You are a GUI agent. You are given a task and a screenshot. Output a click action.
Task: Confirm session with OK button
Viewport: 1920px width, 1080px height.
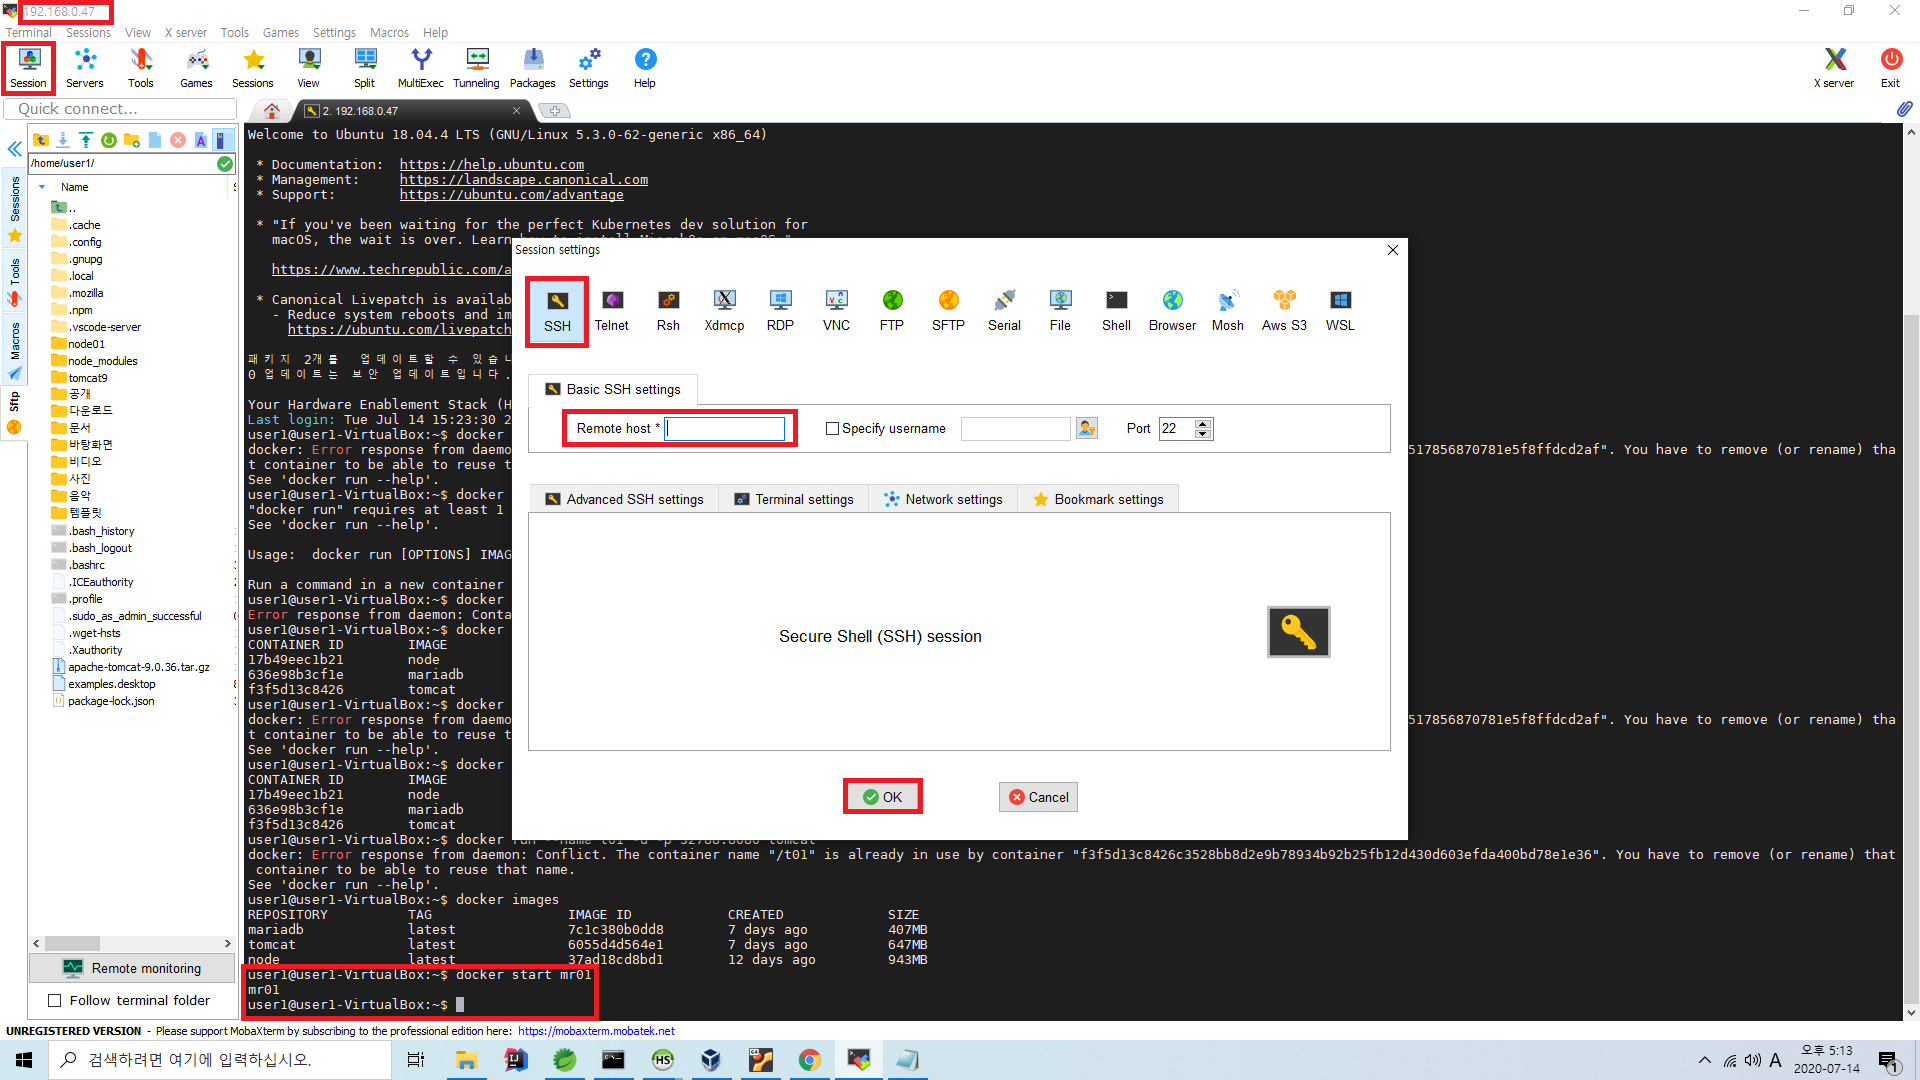[x=882, y=797]
